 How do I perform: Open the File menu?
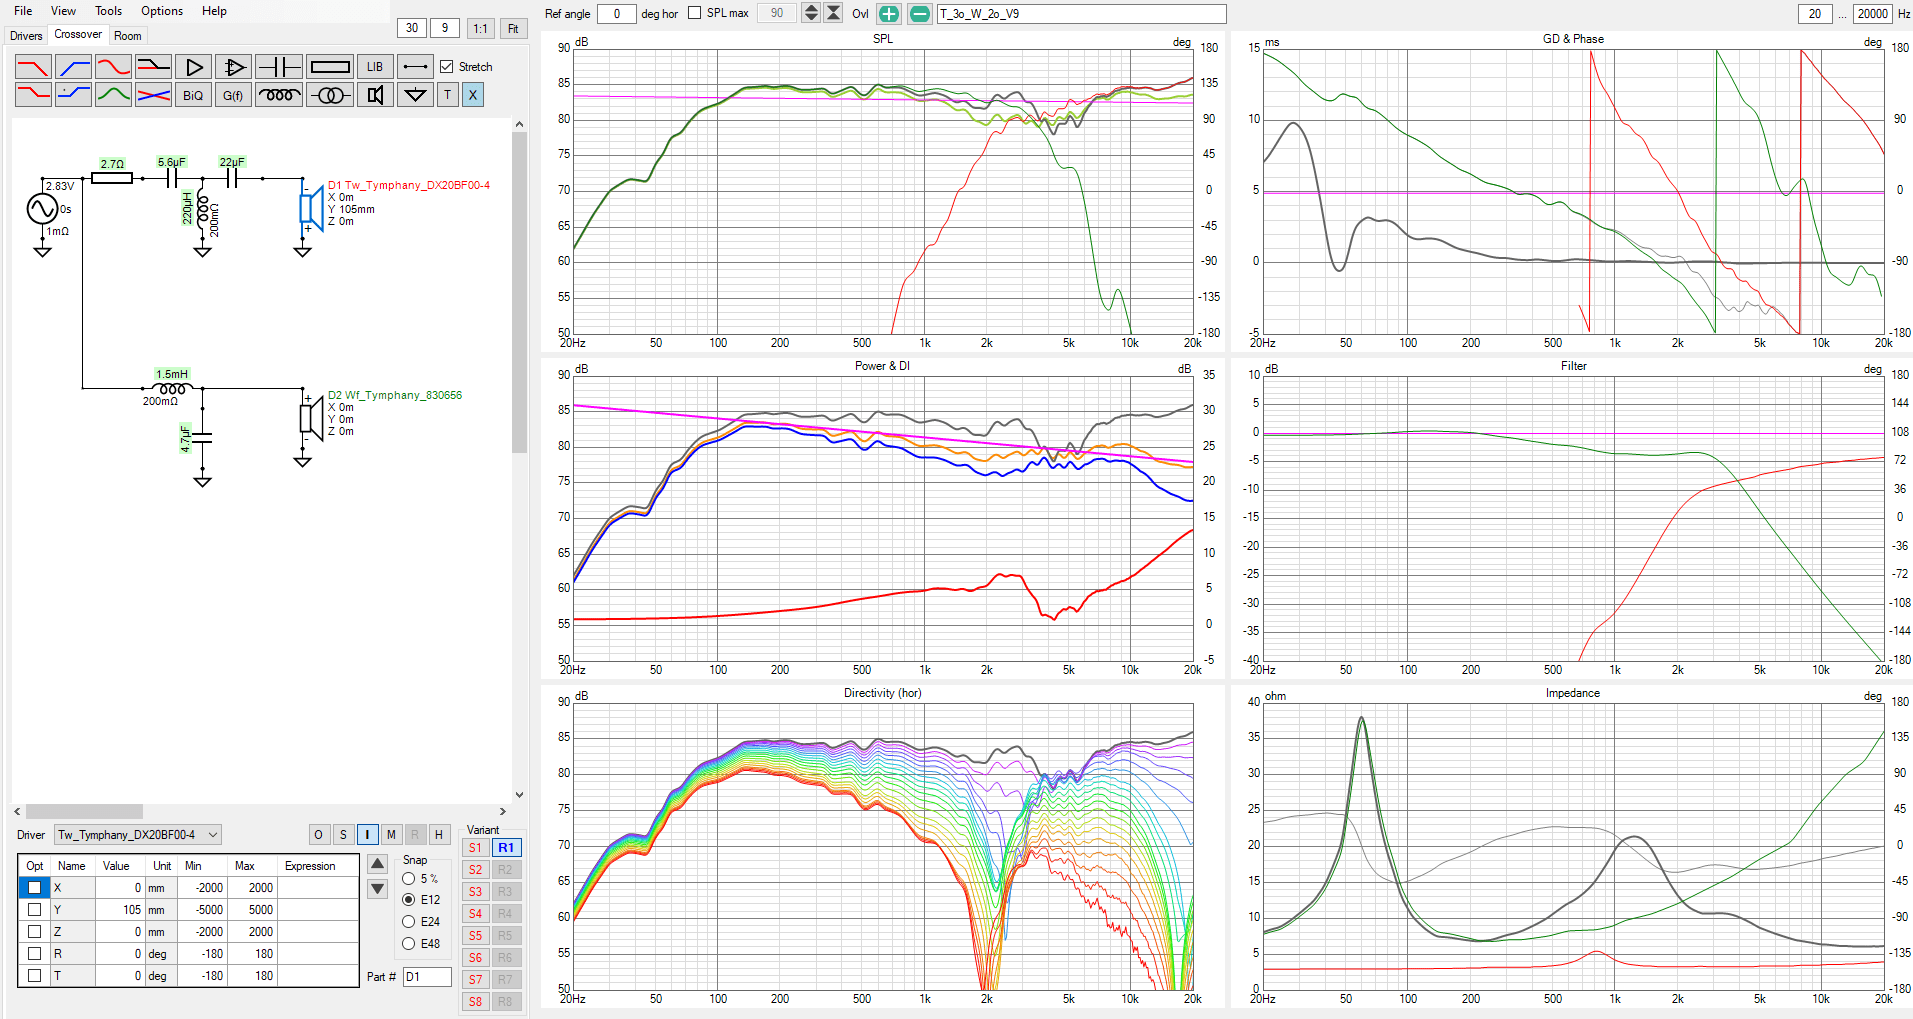pos(23,11)
